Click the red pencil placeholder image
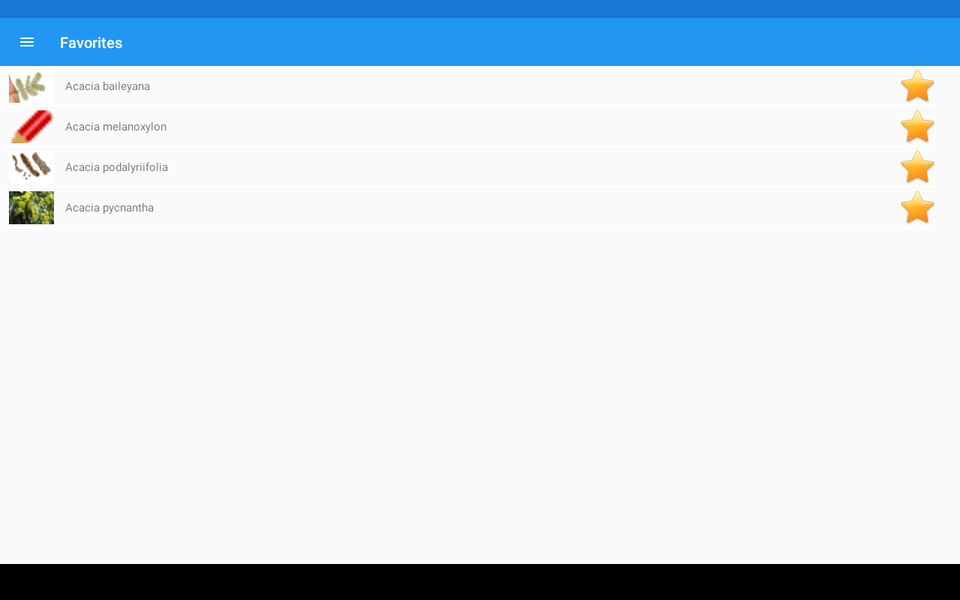 pyautogui.click(x=31, y=127)
